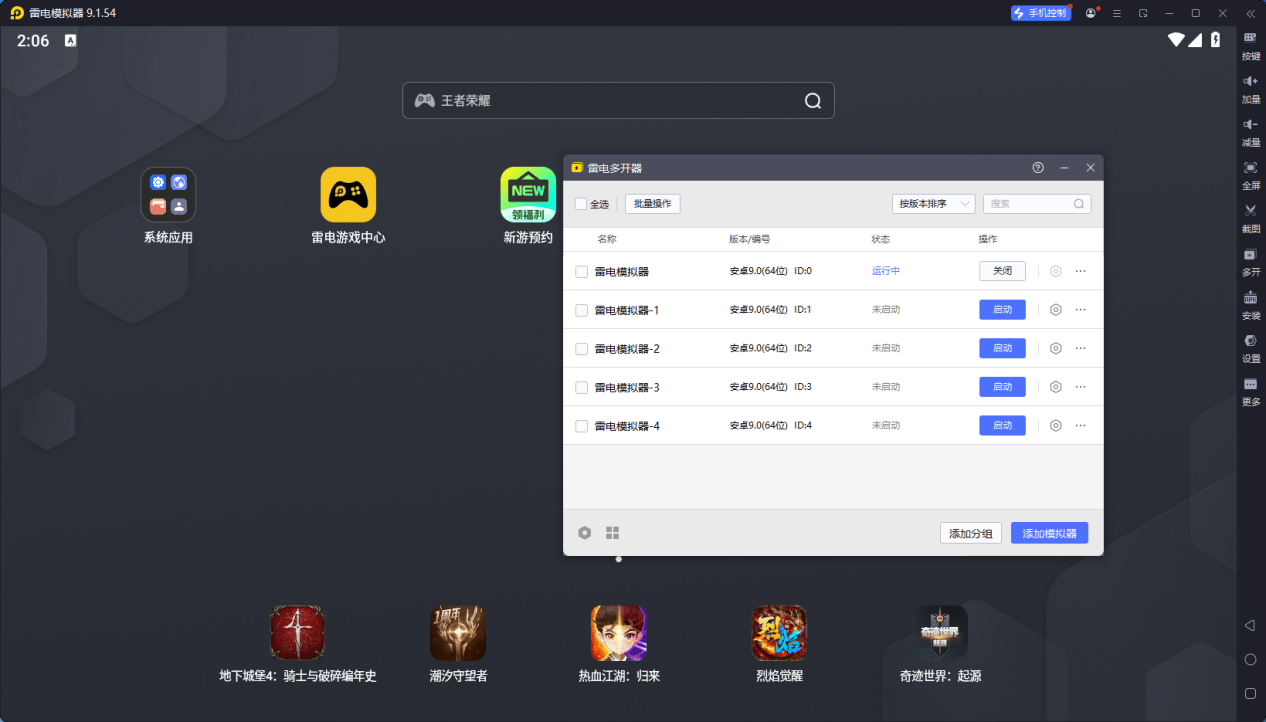The width and height of the screenshot is (1266, 722).
Task: Select the checkbox for 雷电模拟器-2
Action: 581,348
